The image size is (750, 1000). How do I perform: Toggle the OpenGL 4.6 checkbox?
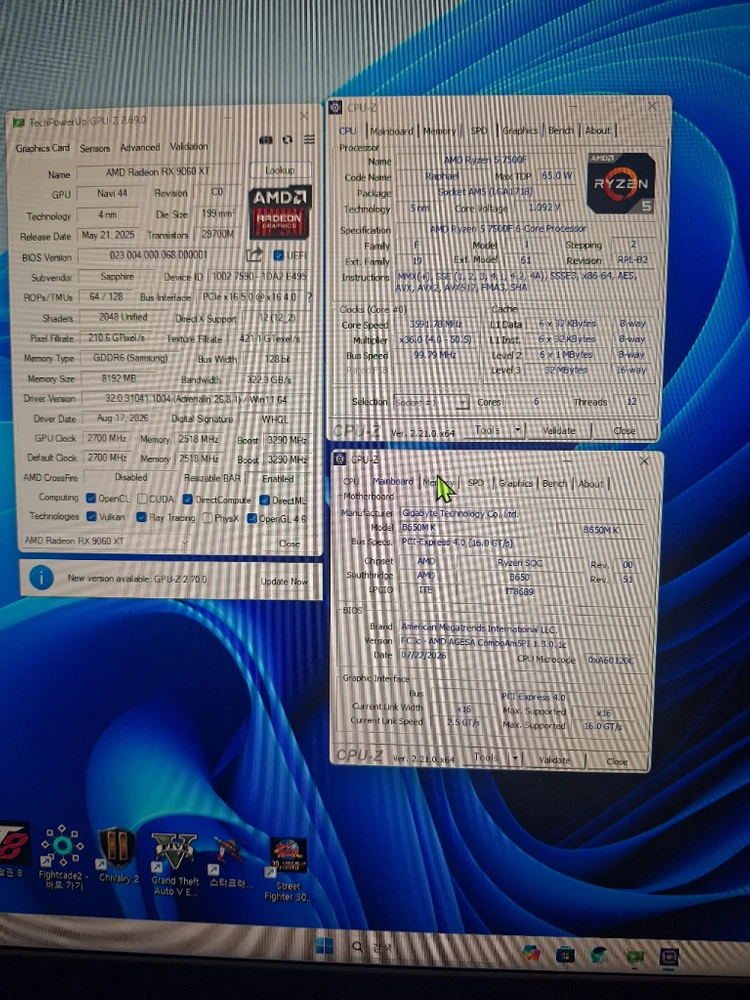coord(252,518)
